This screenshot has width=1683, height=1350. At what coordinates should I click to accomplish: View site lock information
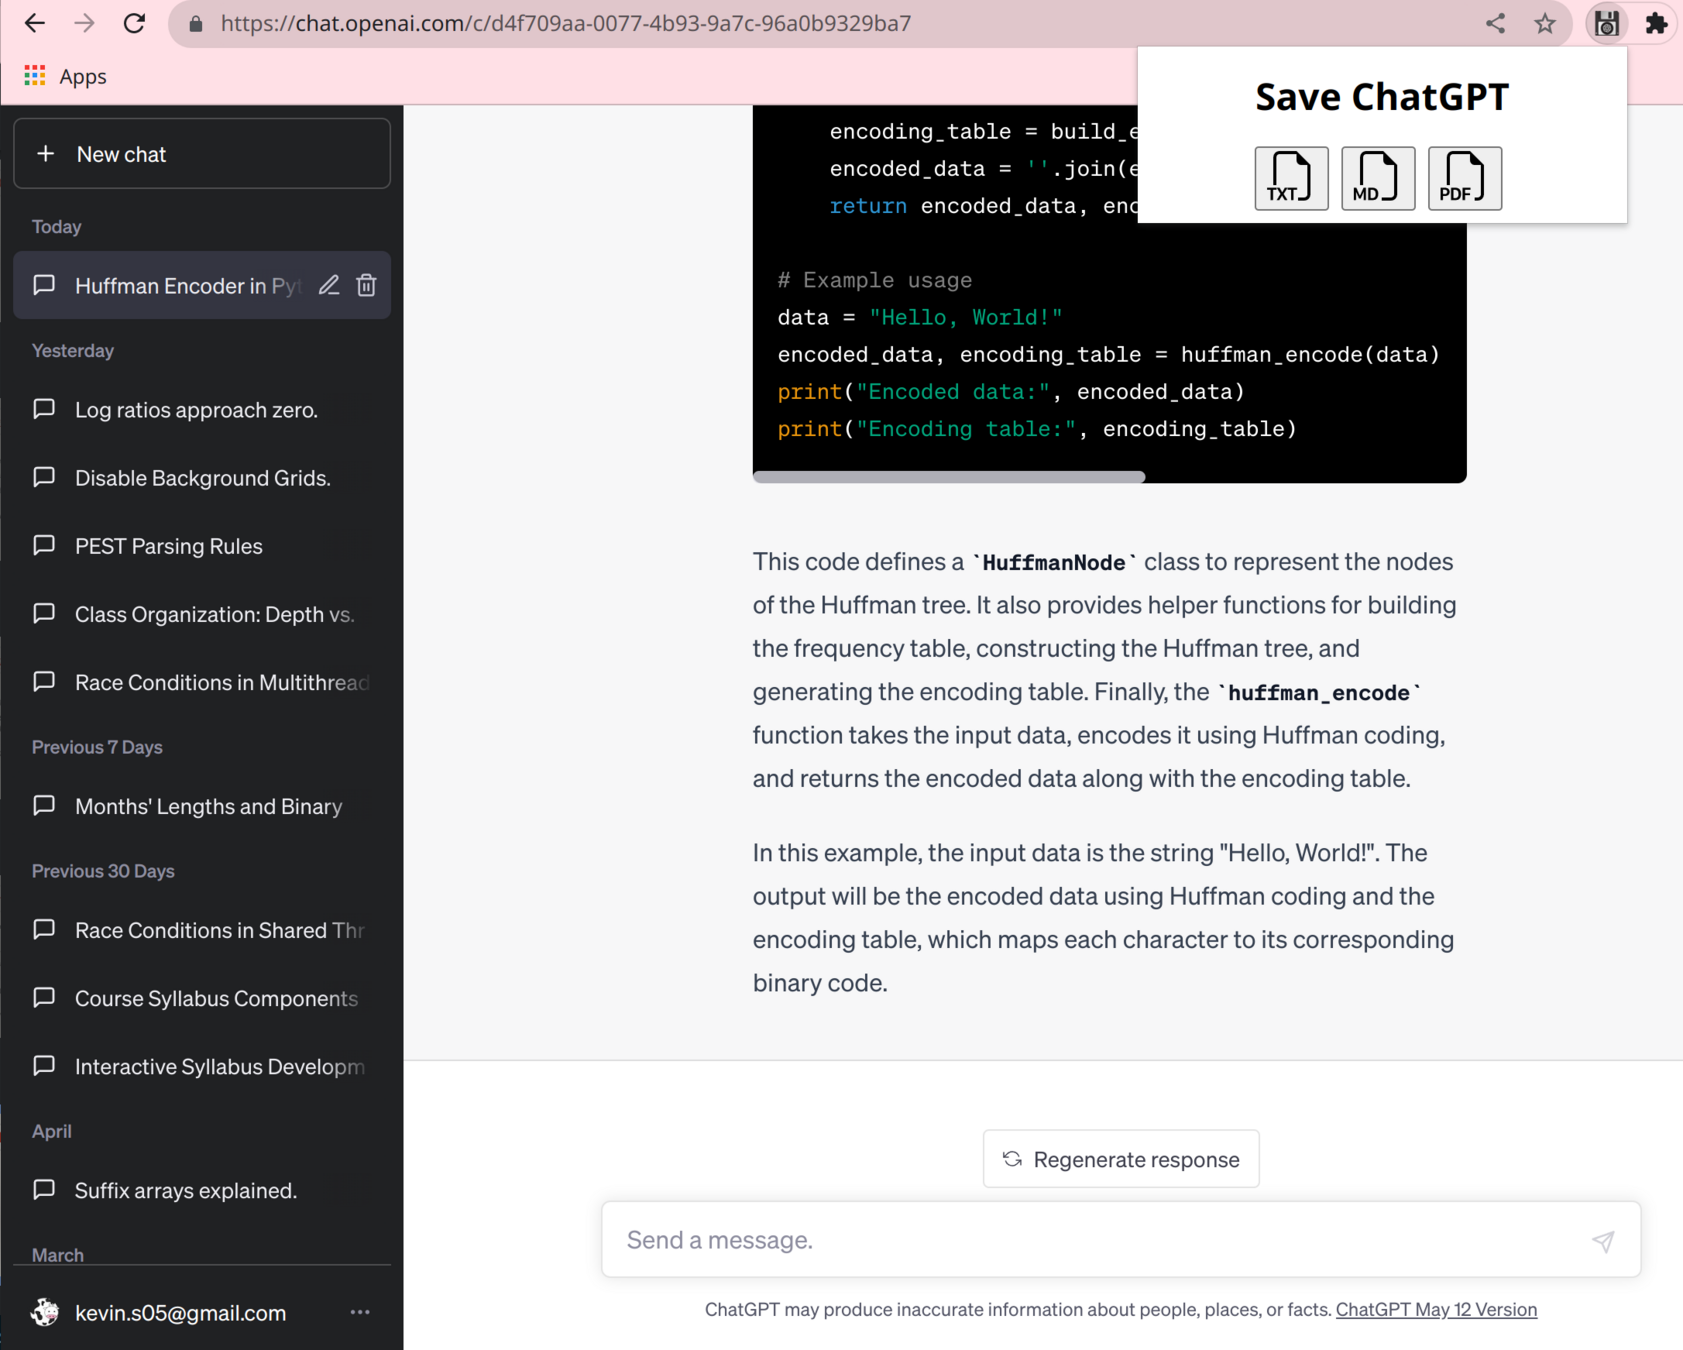click(x=196, y=23)
